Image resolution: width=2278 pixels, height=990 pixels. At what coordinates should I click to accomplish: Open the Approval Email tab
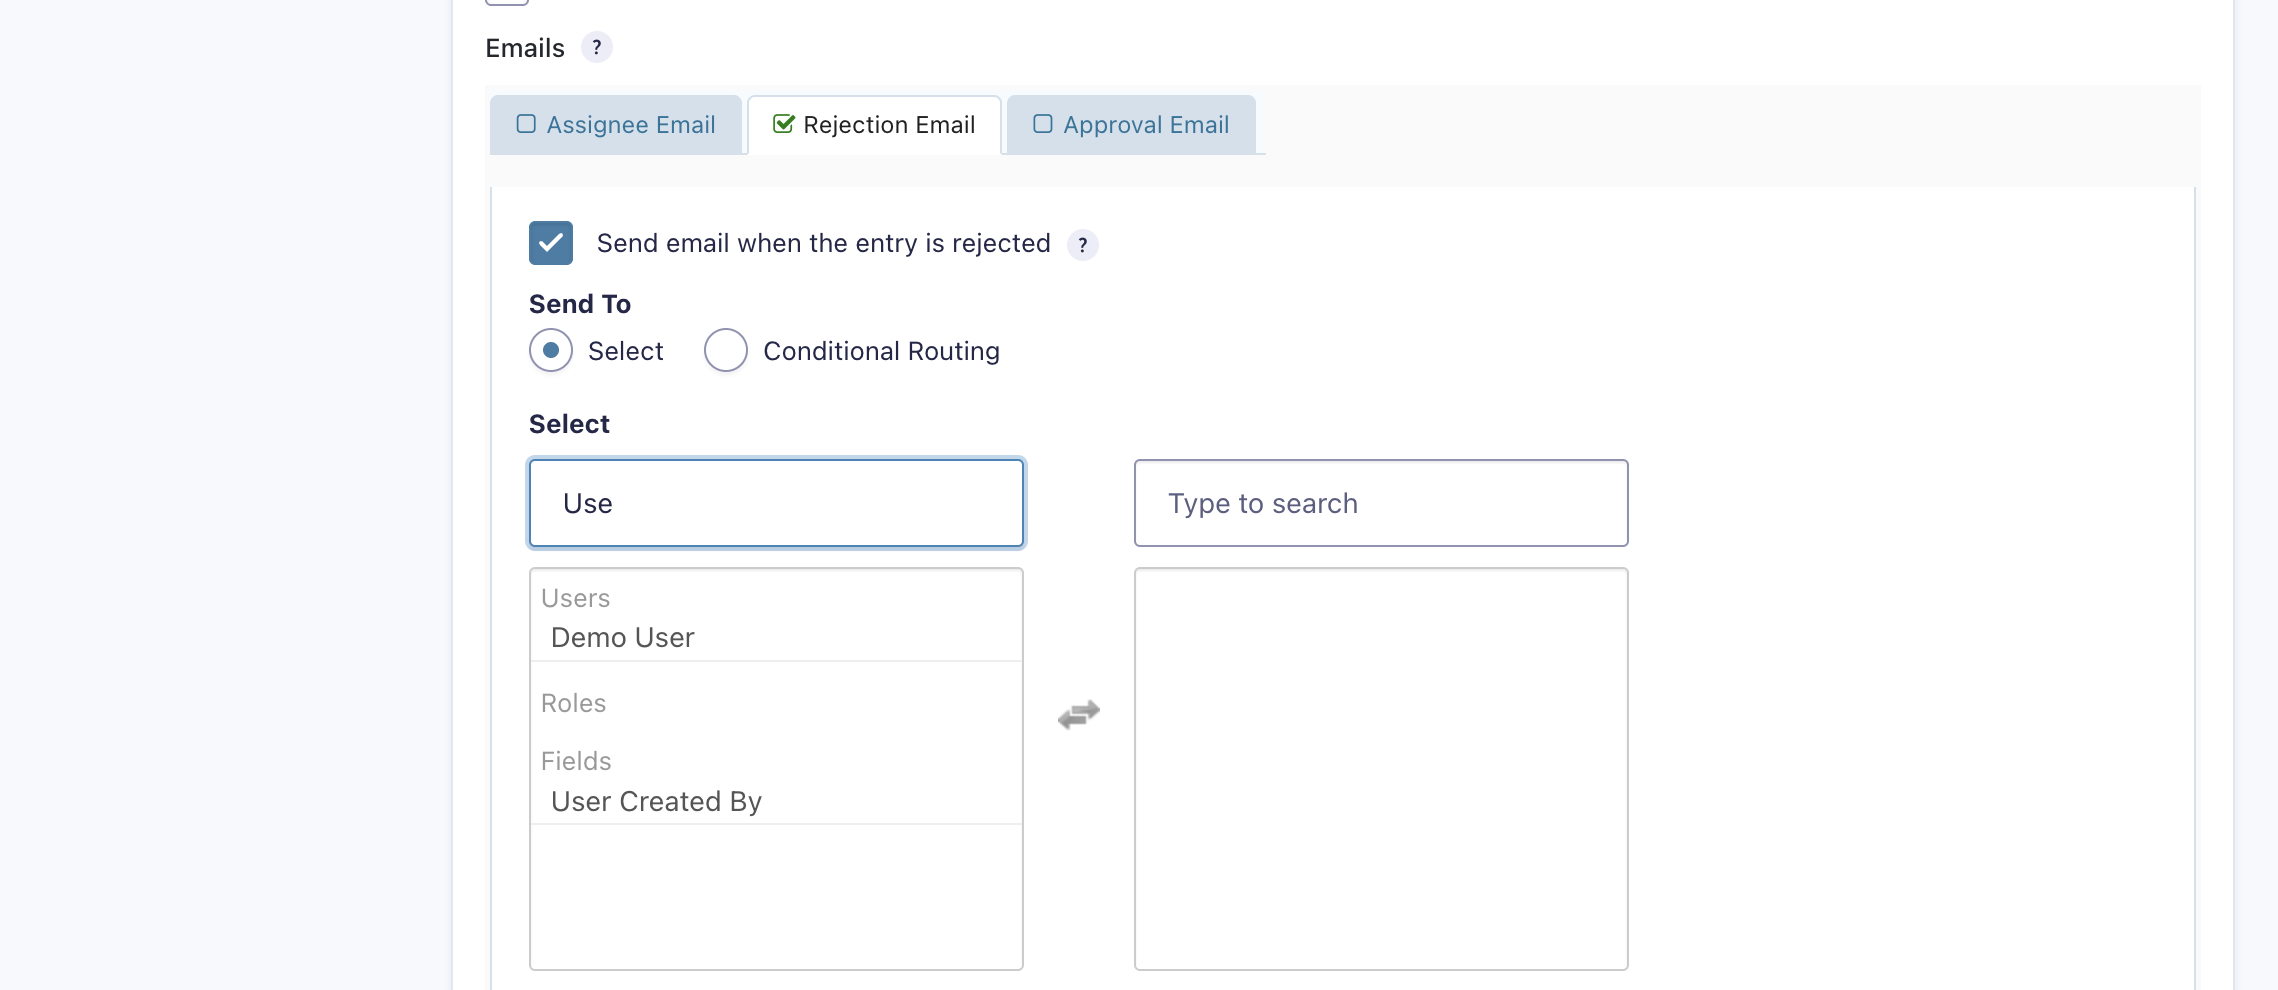click(1146, 125)
